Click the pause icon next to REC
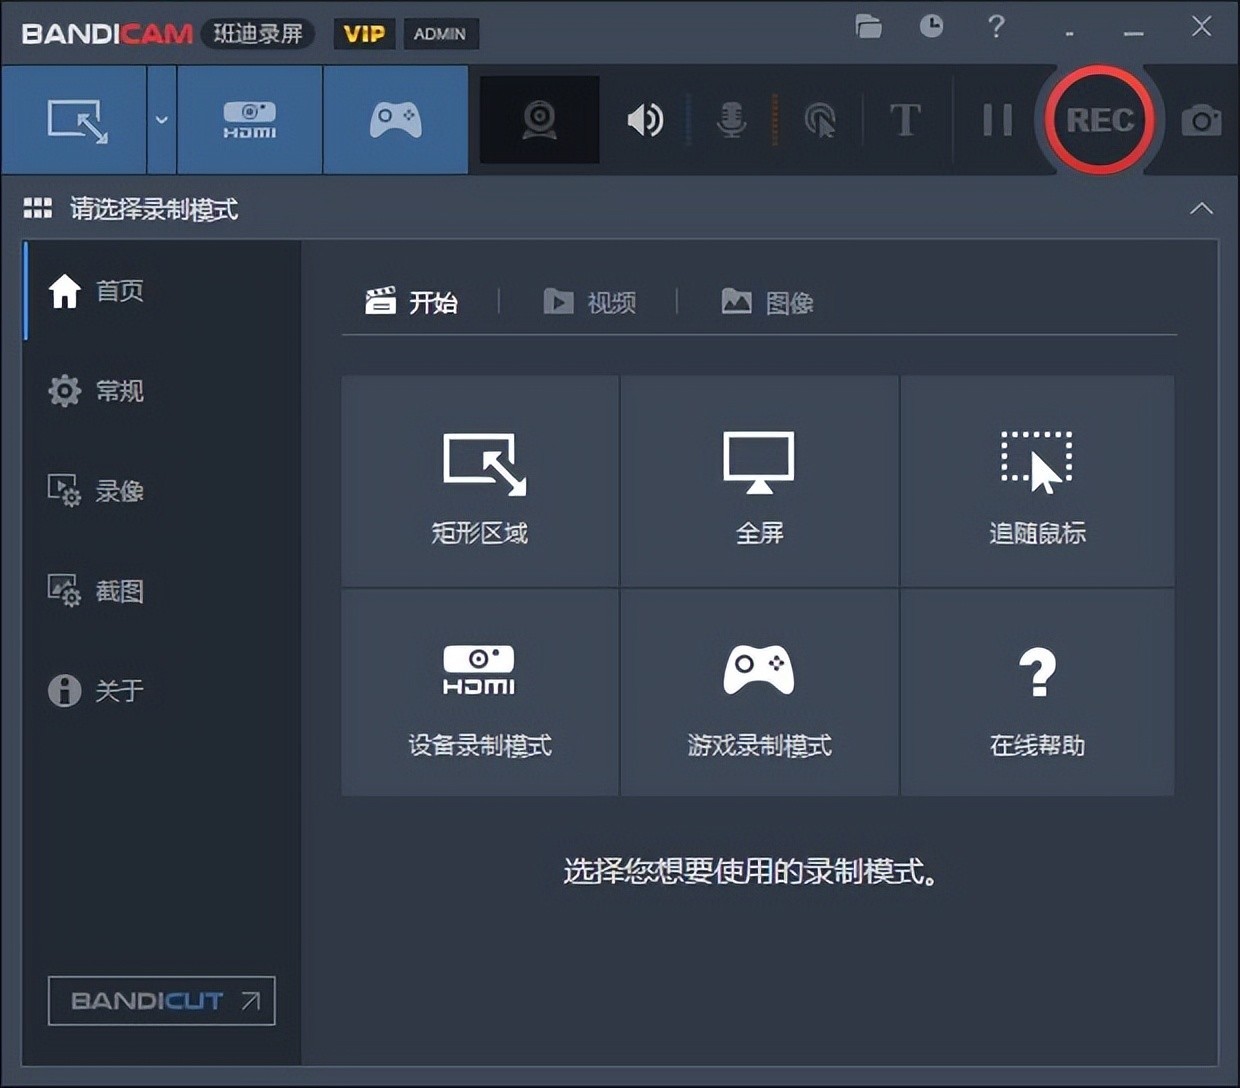The height and width of the screenshot is (1088, 1240). [x=997, y=120]
